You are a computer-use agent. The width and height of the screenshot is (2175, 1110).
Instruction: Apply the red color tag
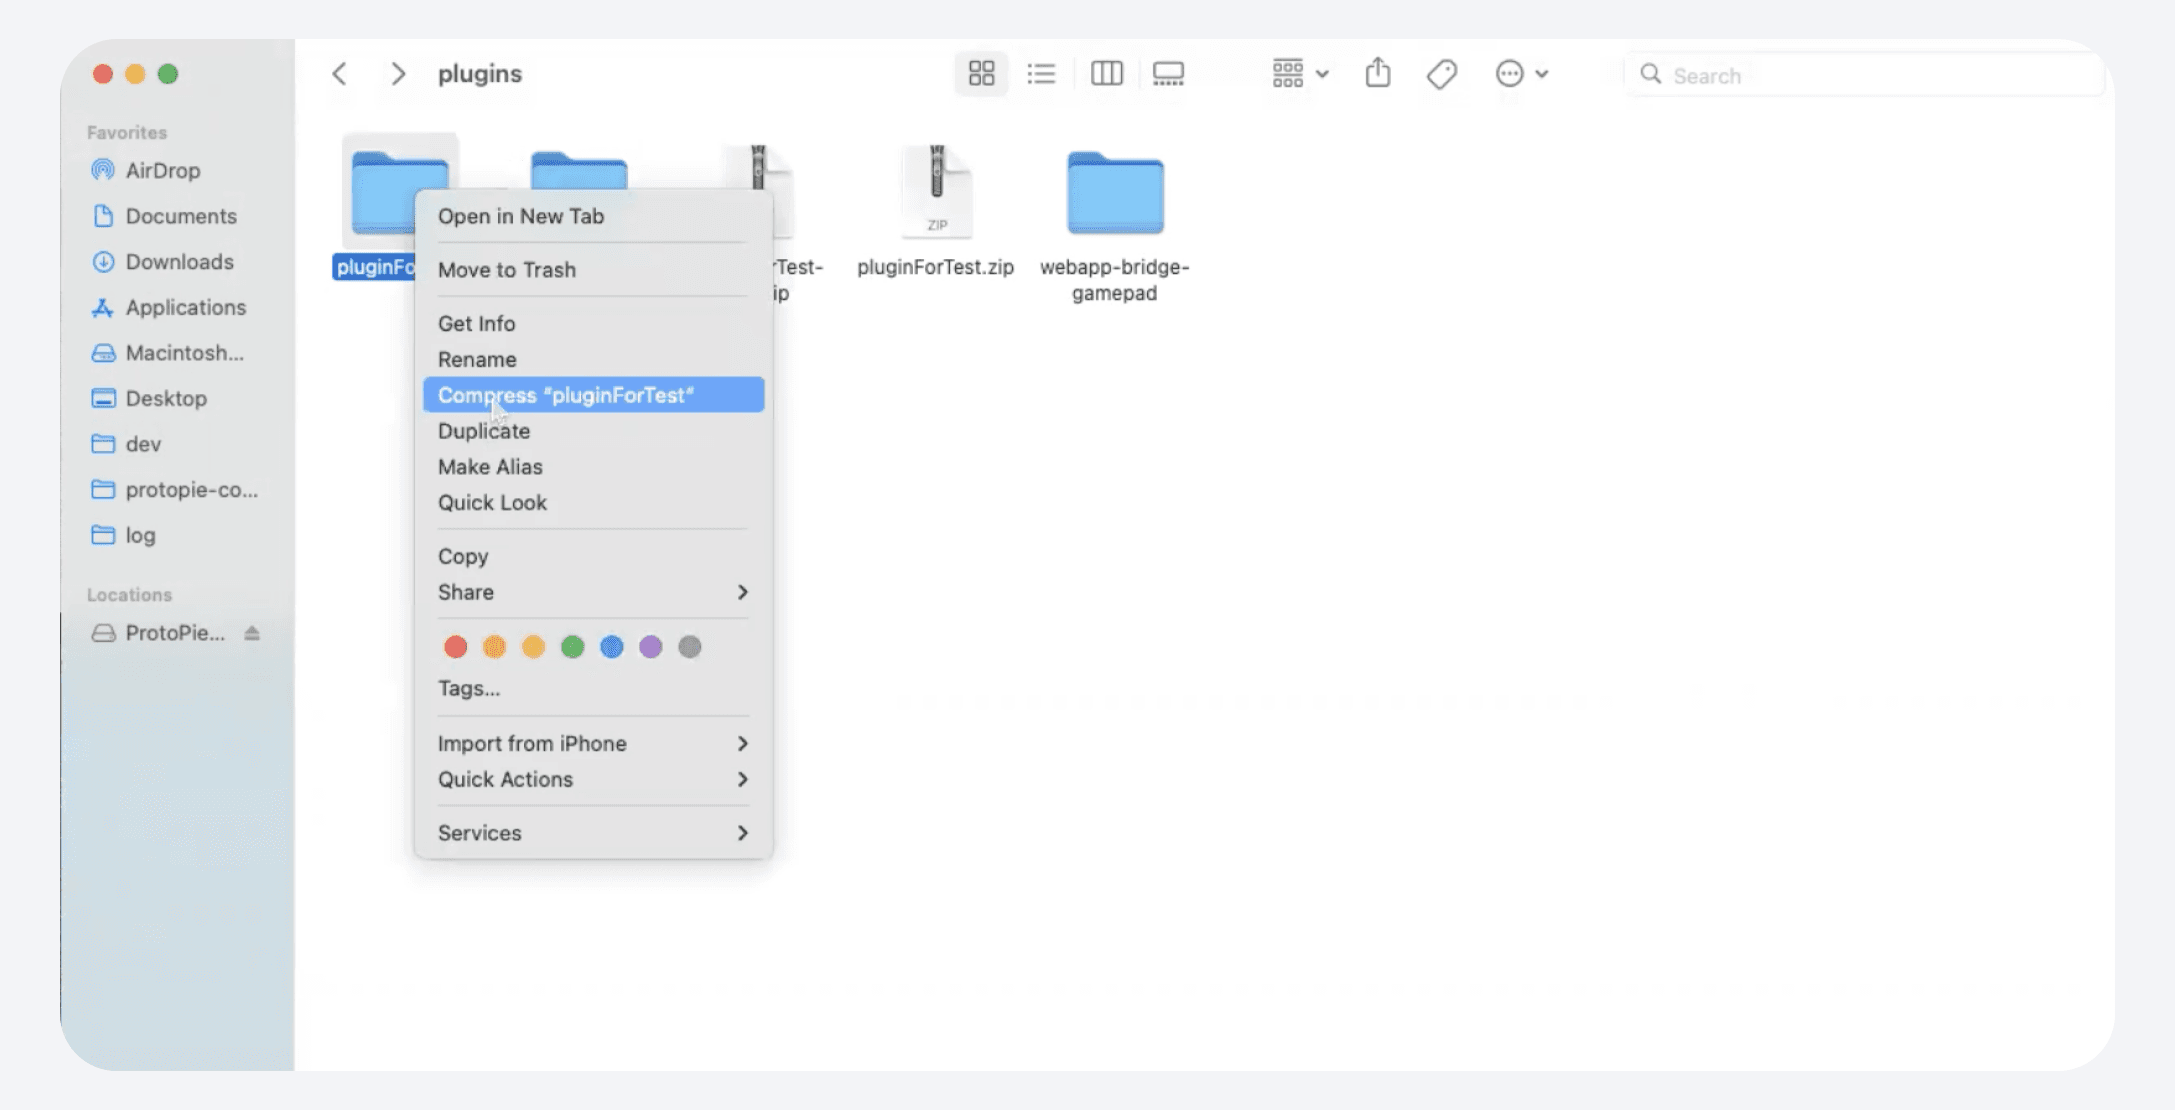tap(455, 647)
